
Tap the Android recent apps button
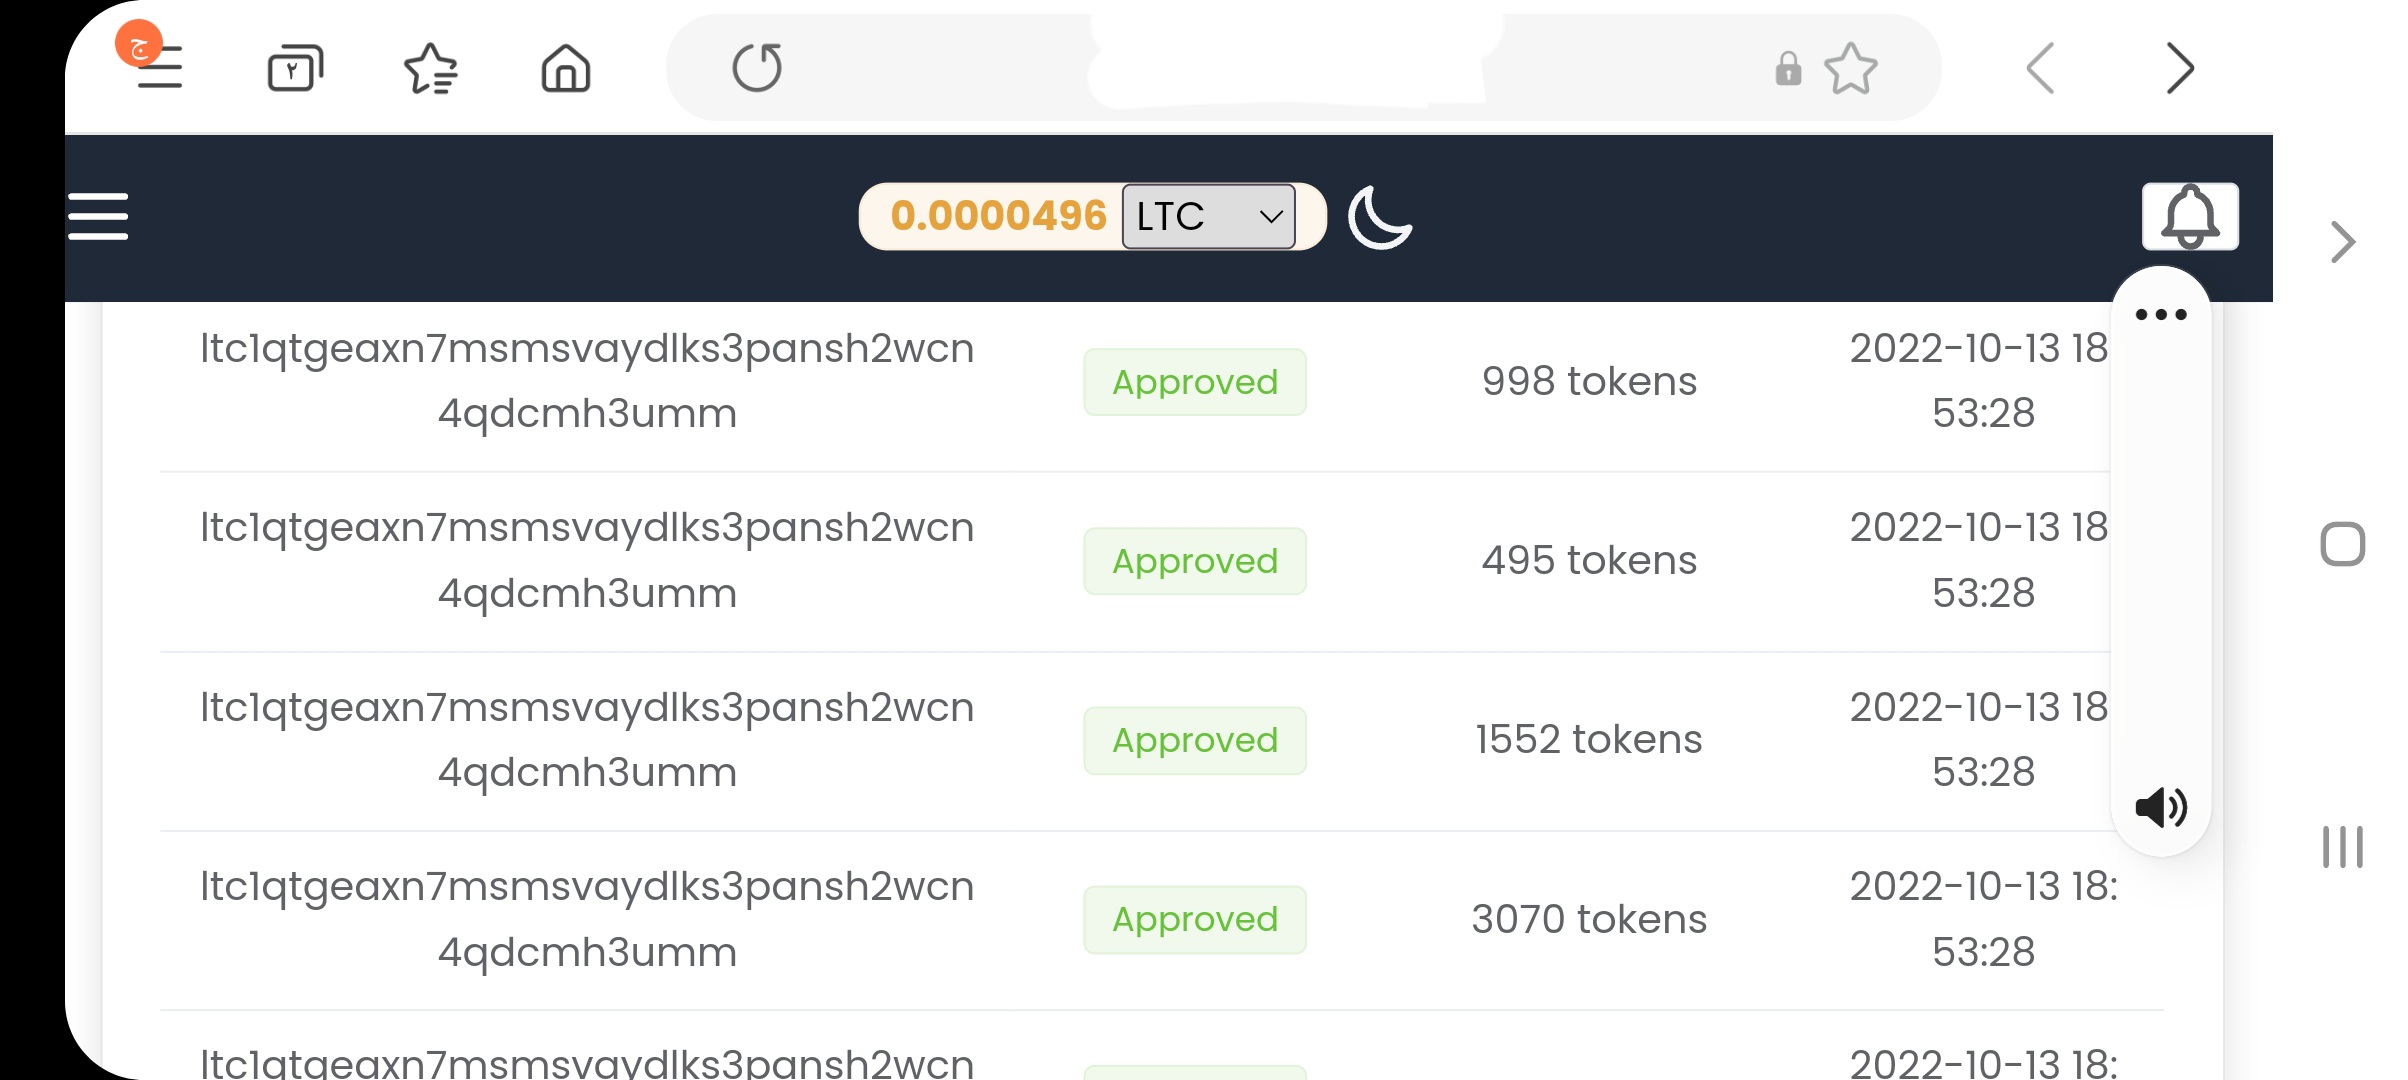(x=2342, y=847)
